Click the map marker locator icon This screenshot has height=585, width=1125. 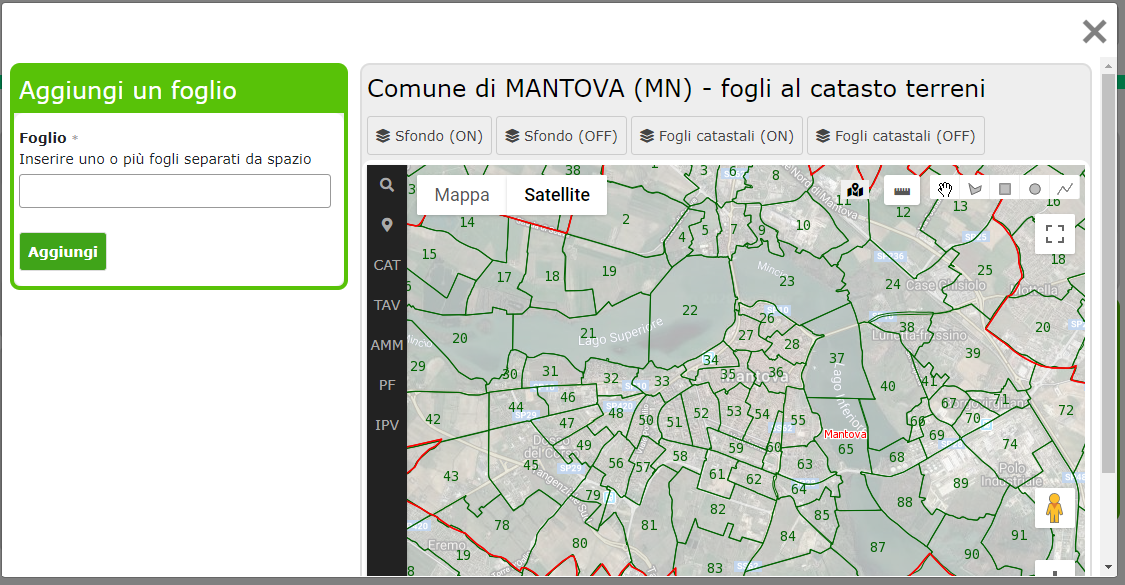tap(855, 189)
